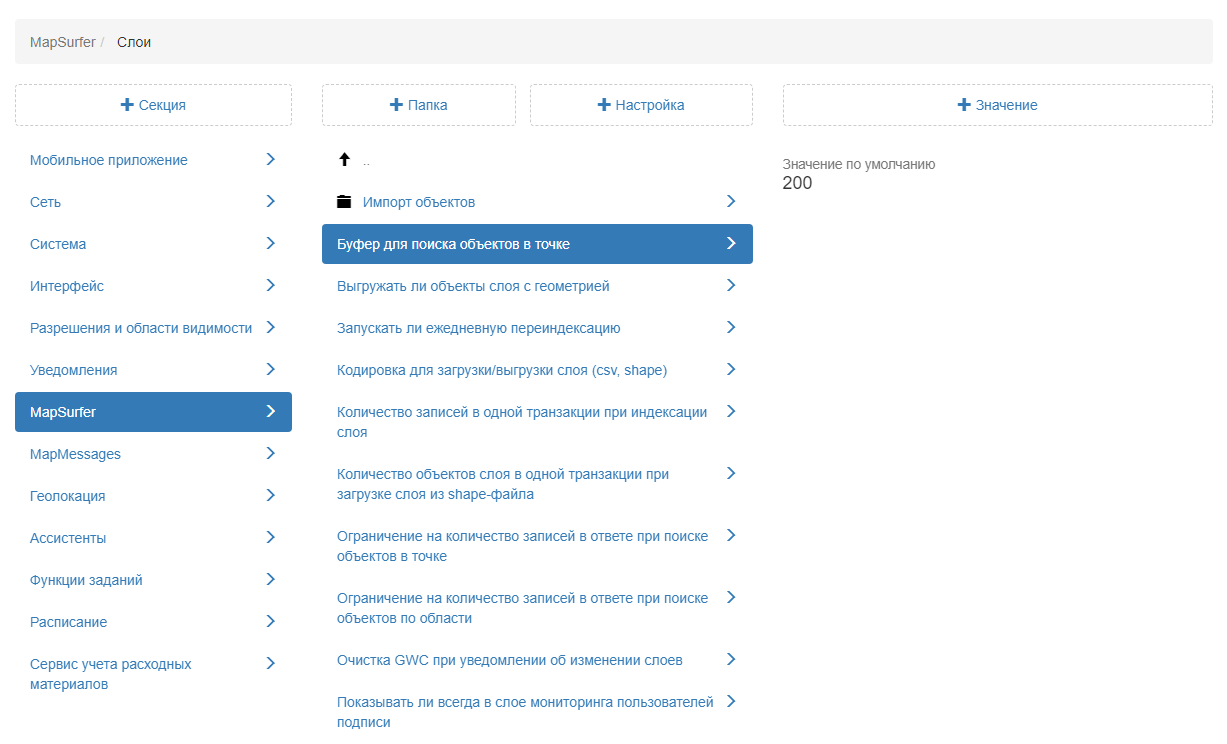Expand chevron next to Функции заданий
1227x744 pixels.
click(x=270, y=579)
